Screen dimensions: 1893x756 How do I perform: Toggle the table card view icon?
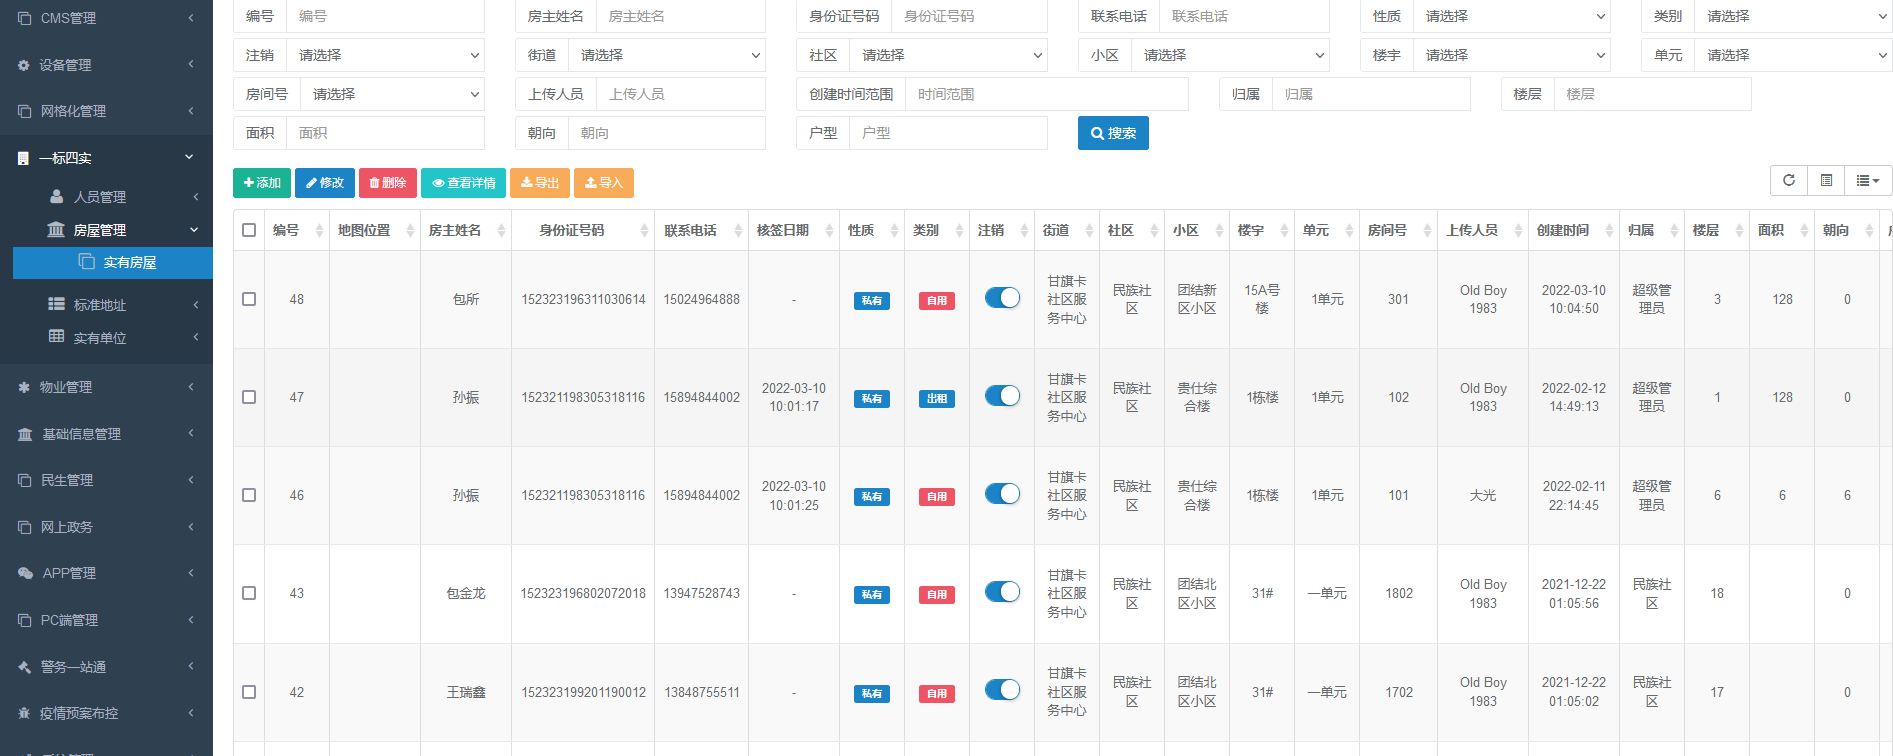pos(1826,181)
